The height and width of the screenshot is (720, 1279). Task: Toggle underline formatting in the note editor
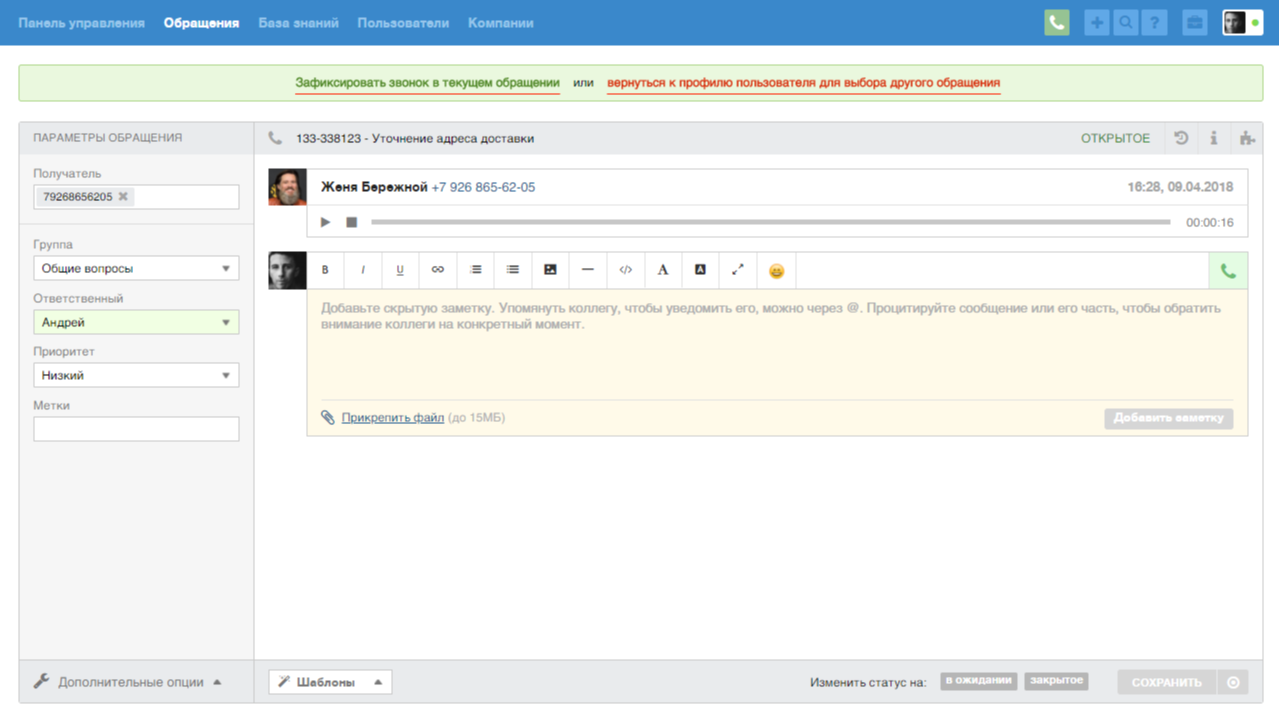point(399,269)
